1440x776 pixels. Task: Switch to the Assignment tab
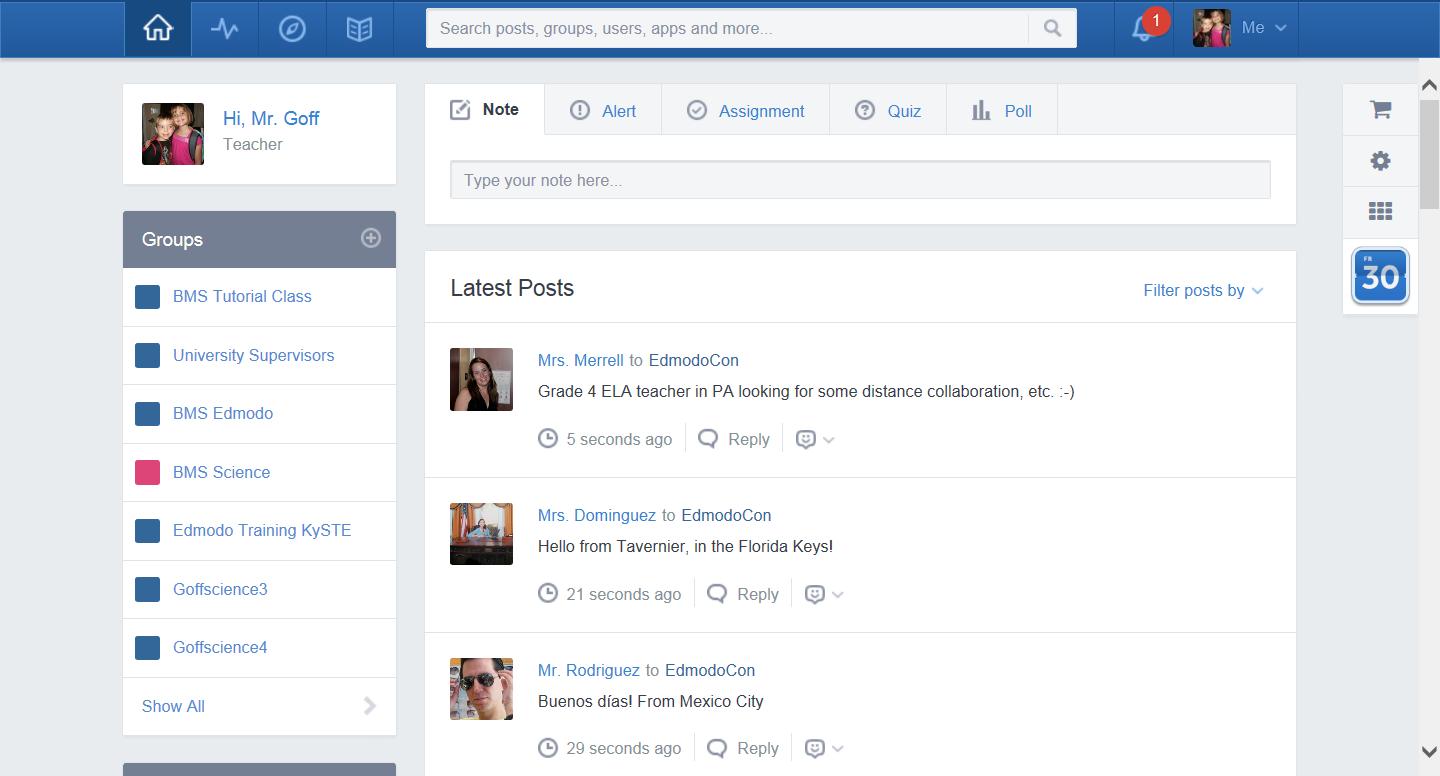pyautogui.click(x=746, y=110)
